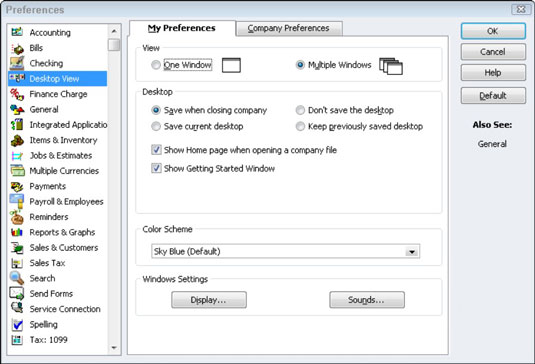This screenshot has height=364, width=535.
Task: Click the multiple windows illustration icon
Action: [x=391, y=65]
